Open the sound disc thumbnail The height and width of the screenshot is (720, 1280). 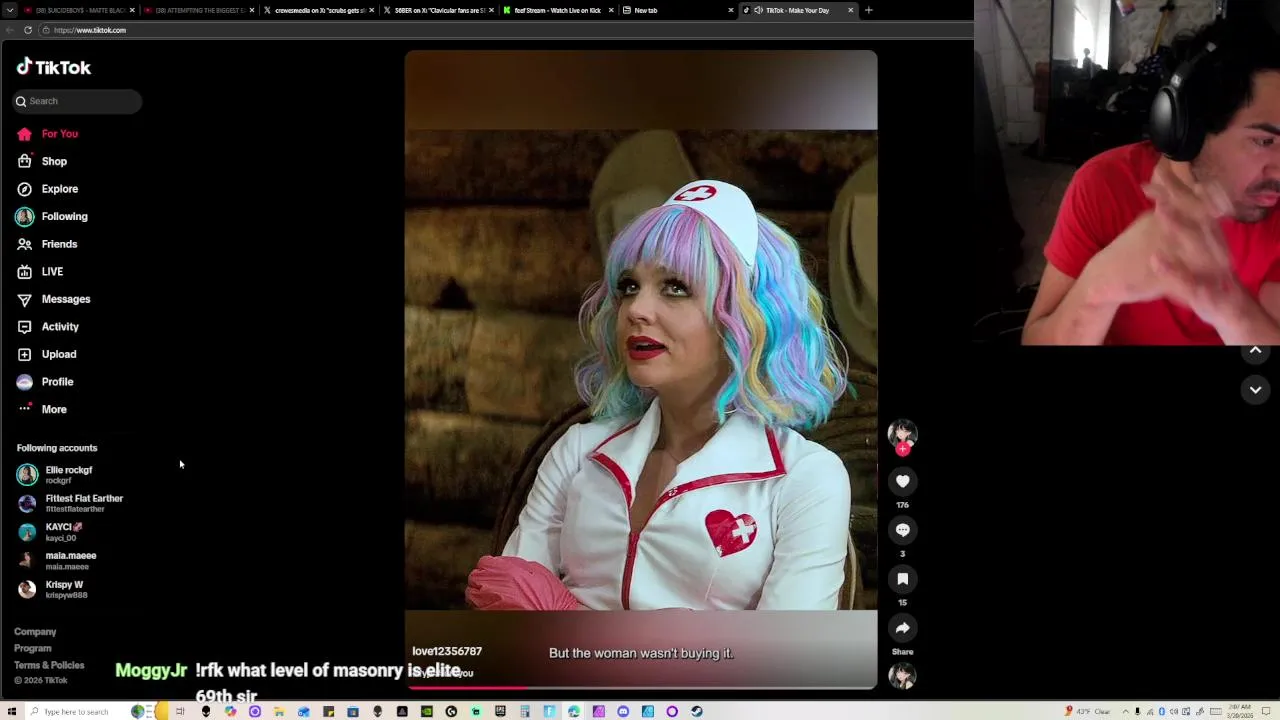pyautogui.click(x=903, y=677)
